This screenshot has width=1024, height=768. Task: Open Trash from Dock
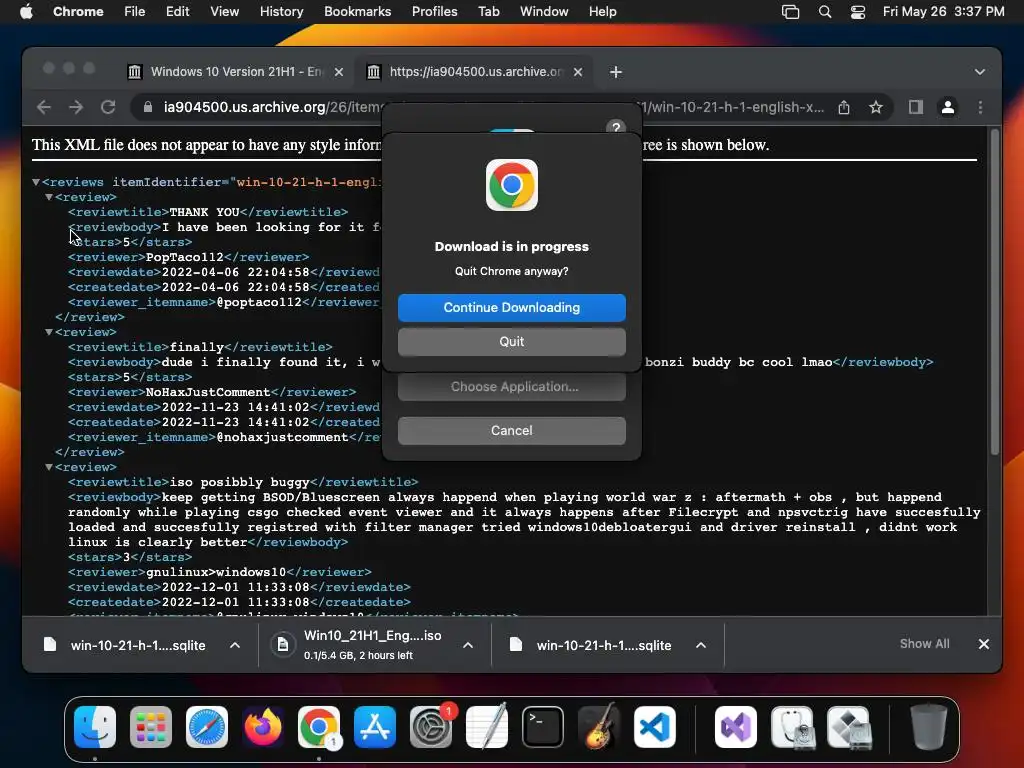click(x=929, y=727)
